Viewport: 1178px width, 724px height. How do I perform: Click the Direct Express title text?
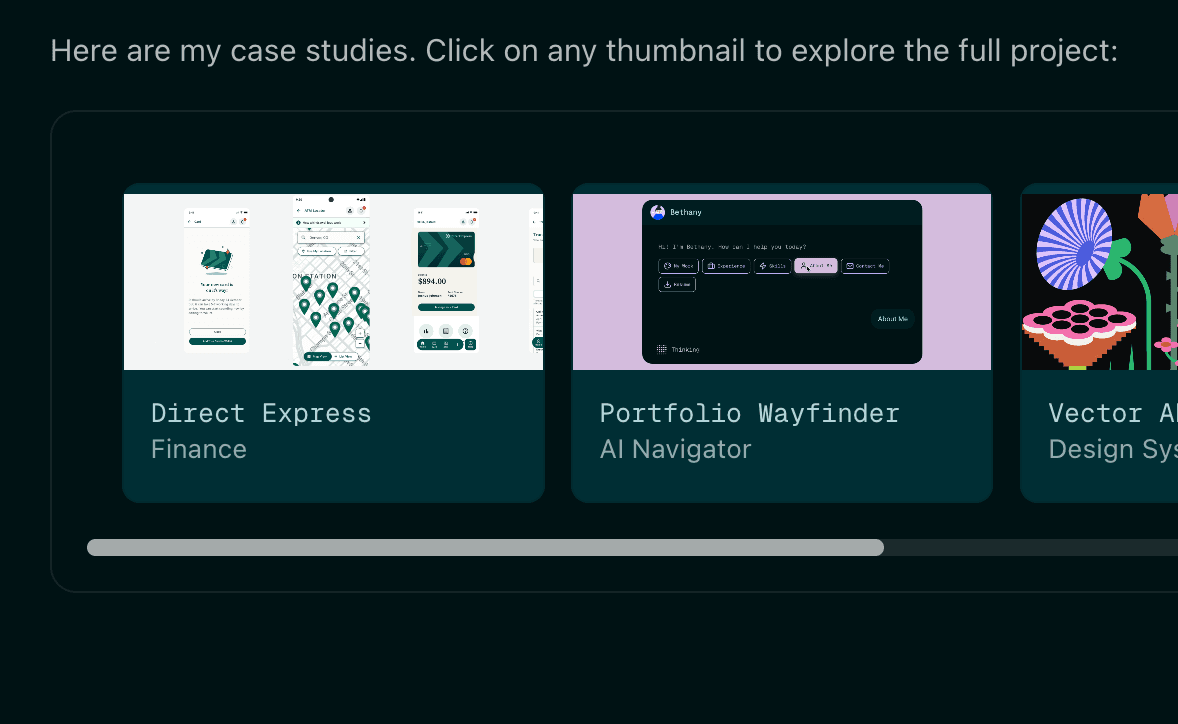point(261,413)
